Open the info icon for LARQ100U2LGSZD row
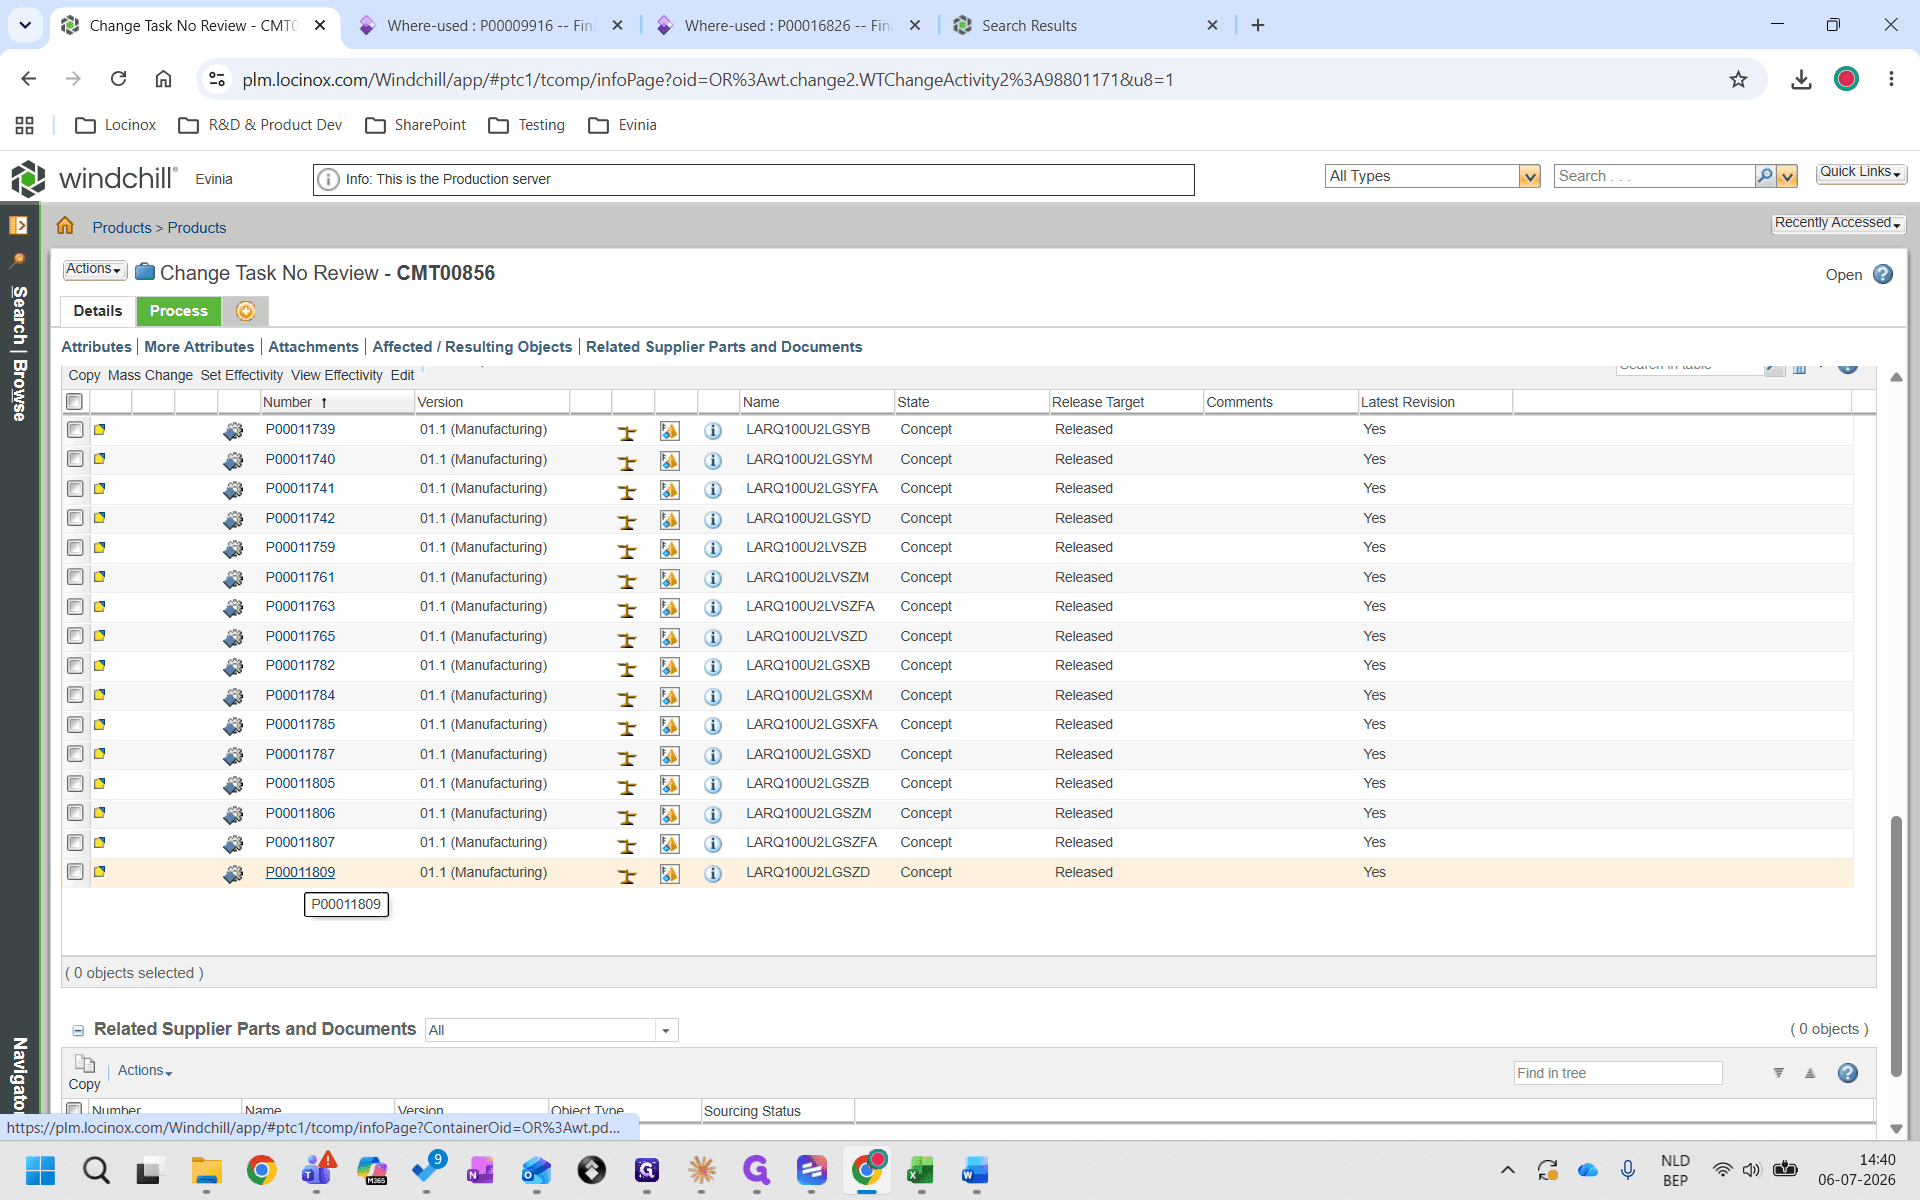1920x1200 pixels. 713,874
